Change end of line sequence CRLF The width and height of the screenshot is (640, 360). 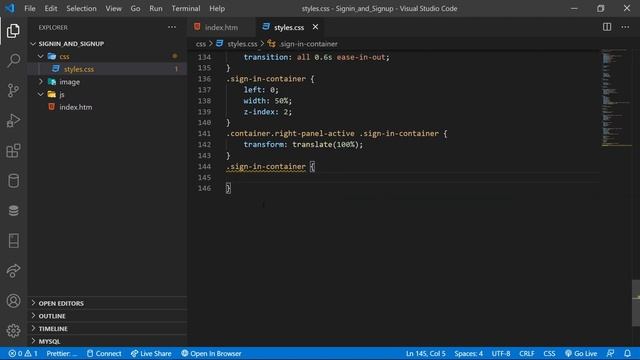coord(527,353)
